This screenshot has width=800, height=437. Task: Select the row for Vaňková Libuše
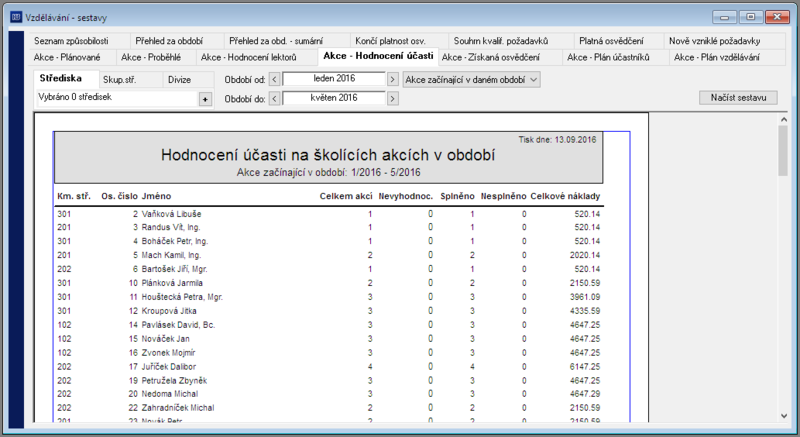(x=329, y=214)
